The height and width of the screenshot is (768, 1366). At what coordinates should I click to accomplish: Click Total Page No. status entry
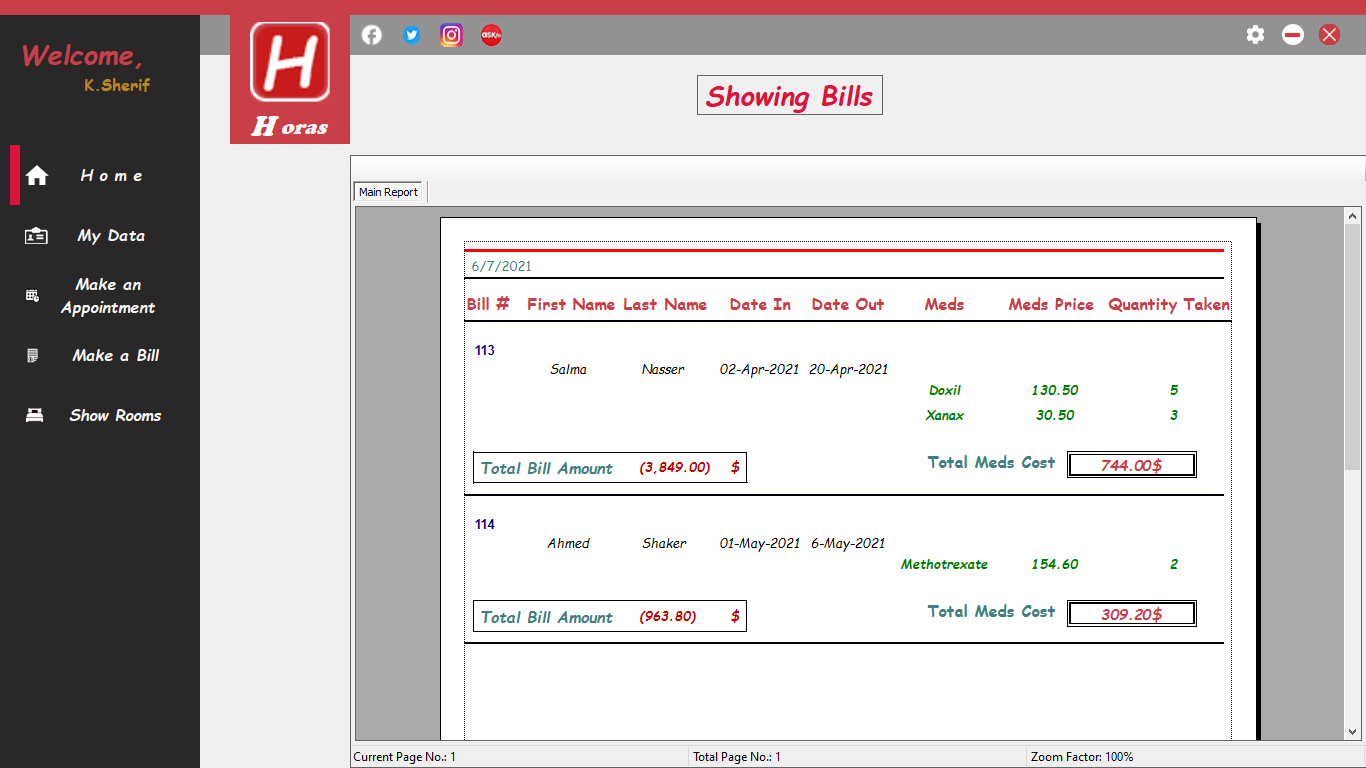(x=737, y=757)
